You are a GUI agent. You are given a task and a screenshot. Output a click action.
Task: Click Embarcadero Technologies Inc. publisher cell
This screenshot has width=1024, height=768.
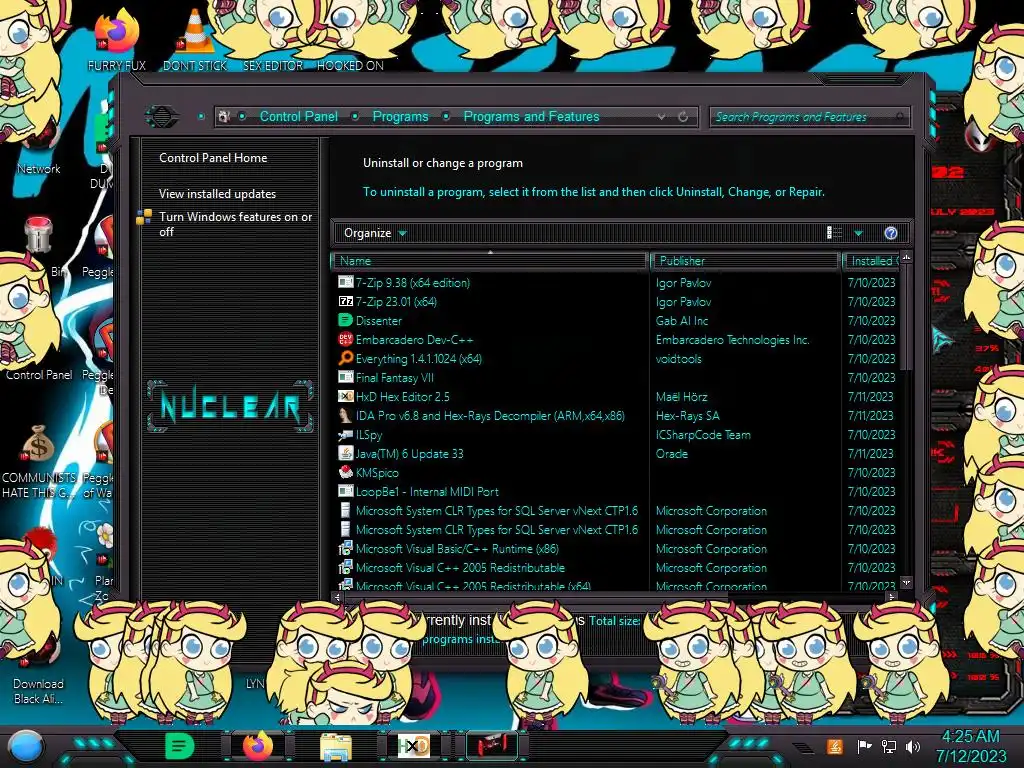732,340
